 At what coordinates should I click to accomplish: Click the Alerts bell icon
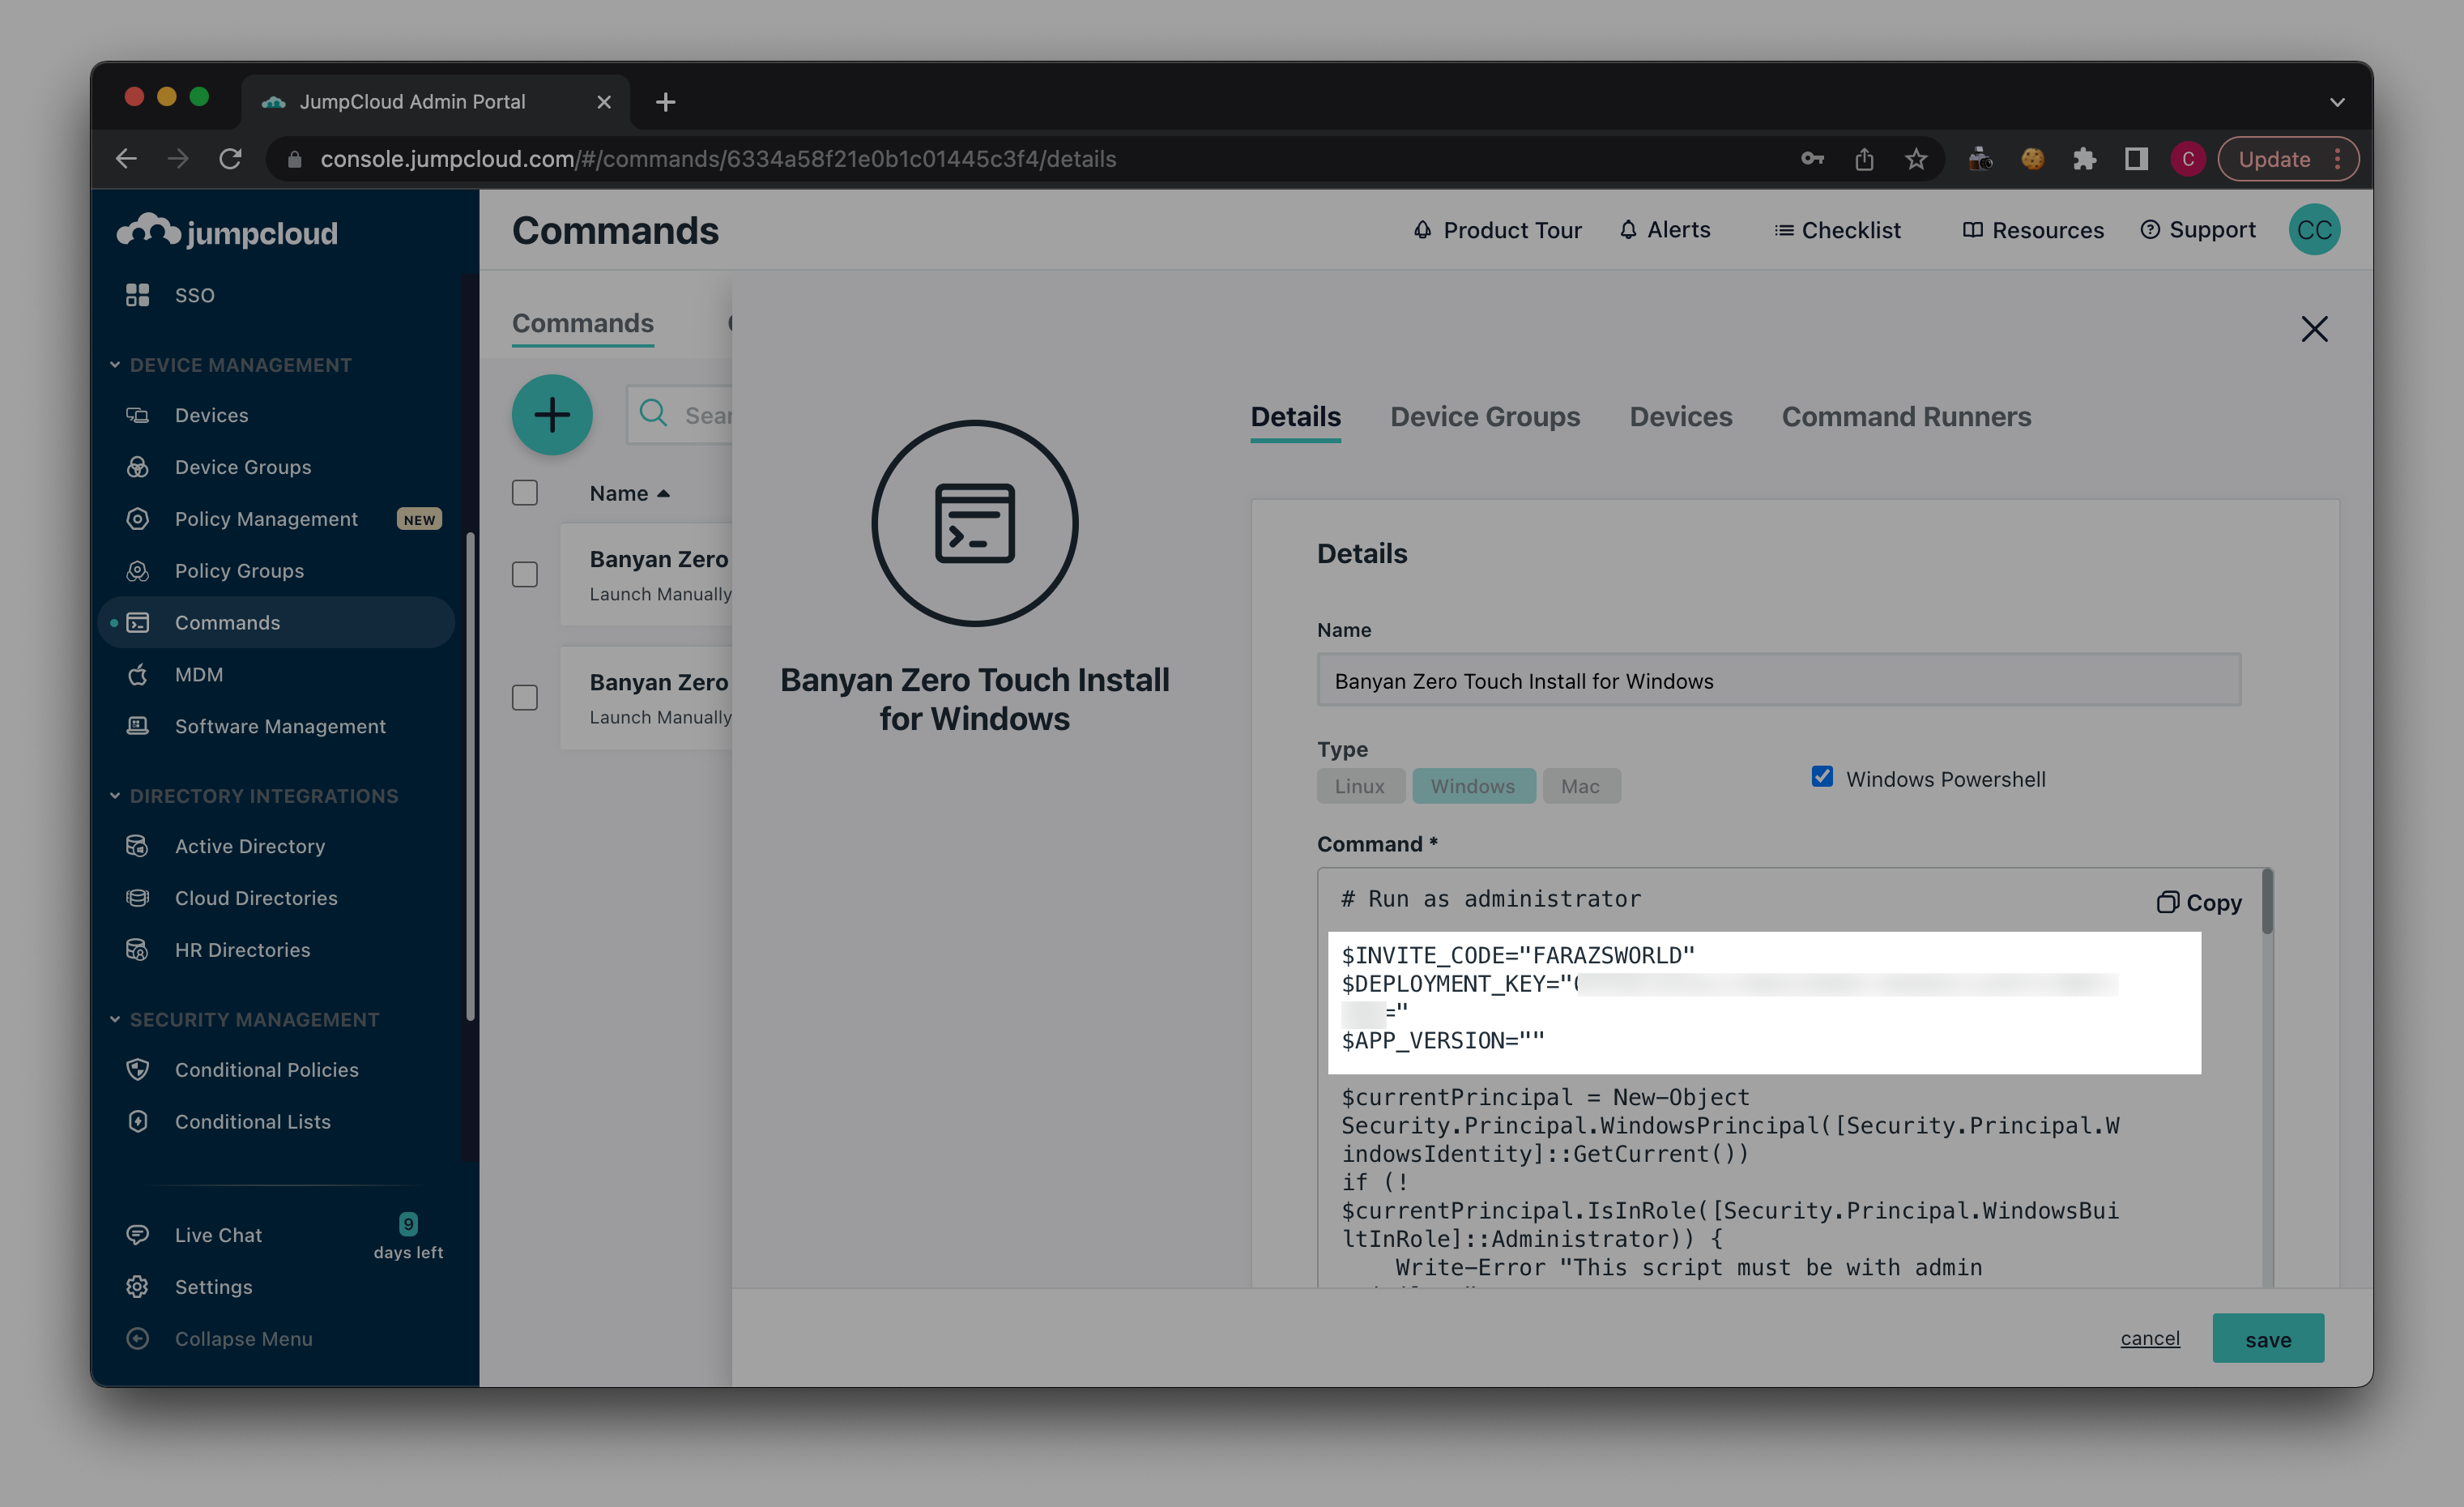1628,230
